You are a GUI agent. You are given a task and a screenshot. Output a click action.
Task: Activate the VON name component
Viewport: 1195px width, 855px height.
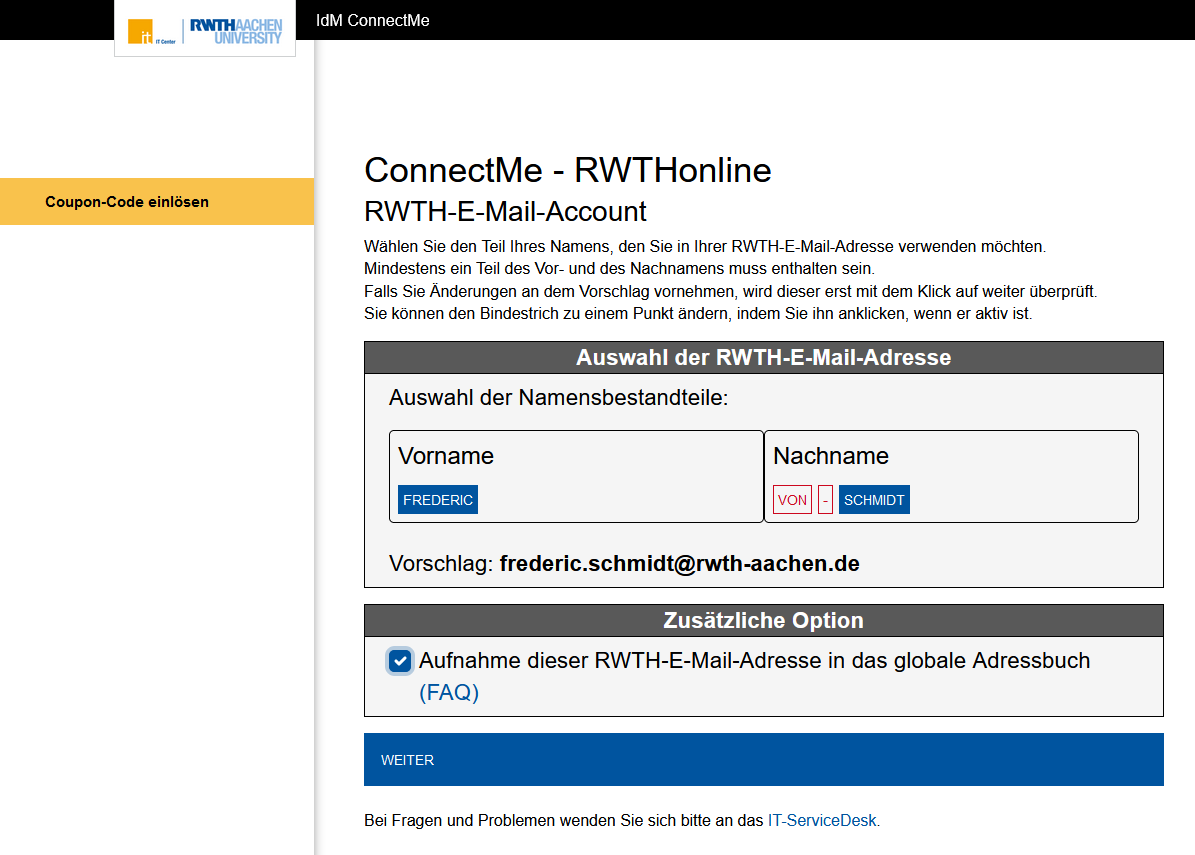click(x=791, y=499)
